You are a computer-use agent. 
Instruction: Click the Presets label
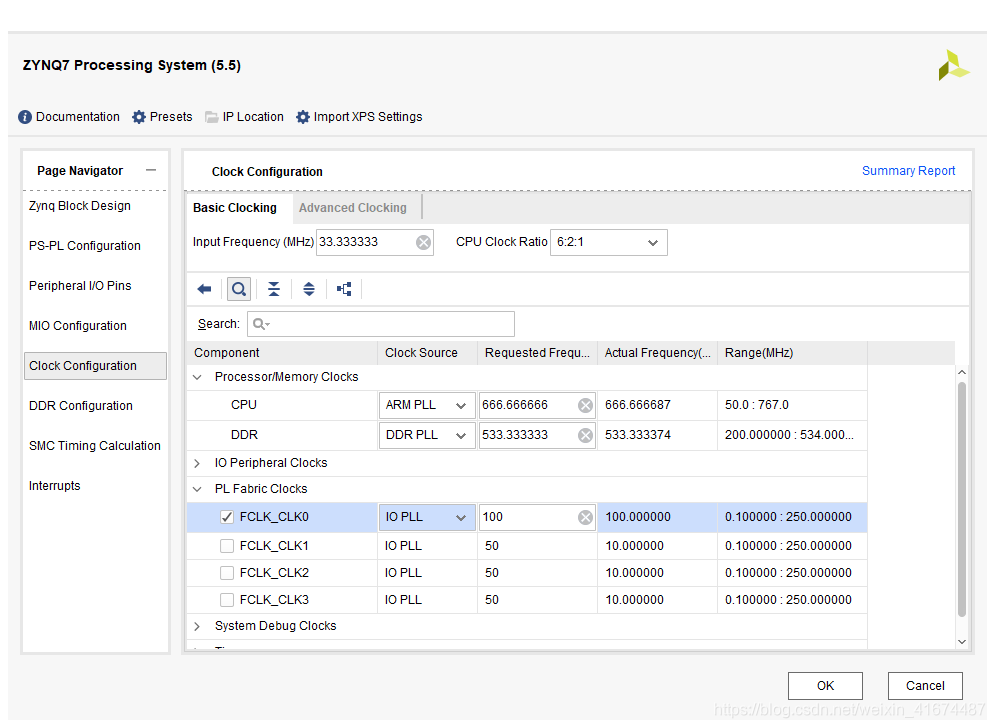[x=171, y=117]
